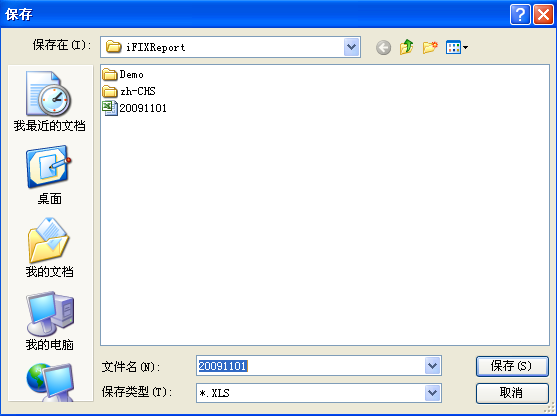The image size is (557, 416).
Task: Create a new folder with toolbar icon
Action: 430,47
